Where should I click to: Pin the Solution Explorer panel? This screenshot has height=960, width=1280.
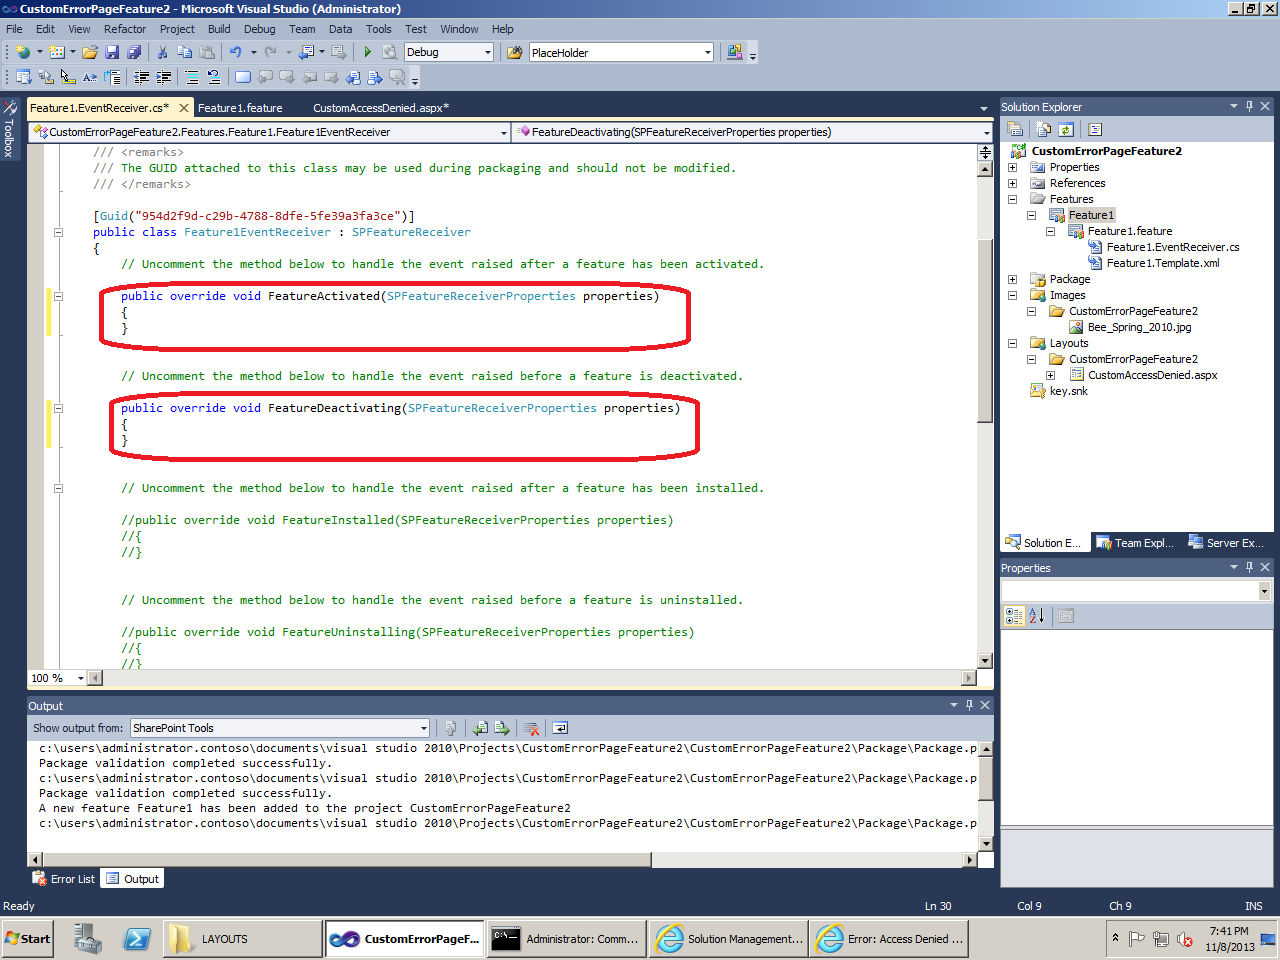pos(1249,106)
